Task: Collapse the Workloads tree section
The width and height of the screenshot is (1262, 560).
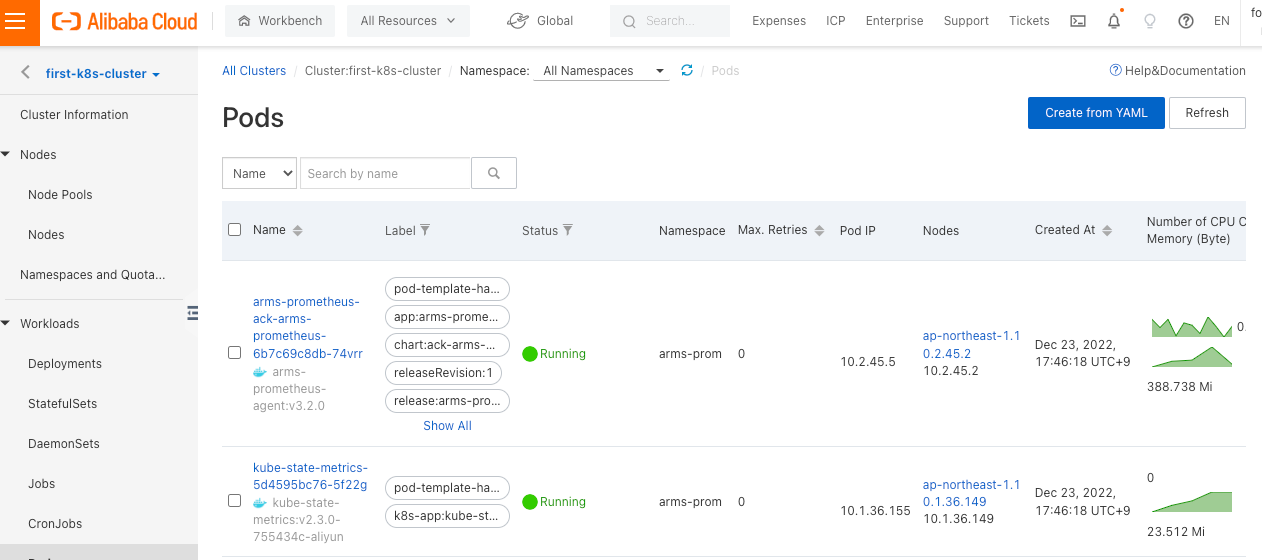Action: [x=6, y=324]
